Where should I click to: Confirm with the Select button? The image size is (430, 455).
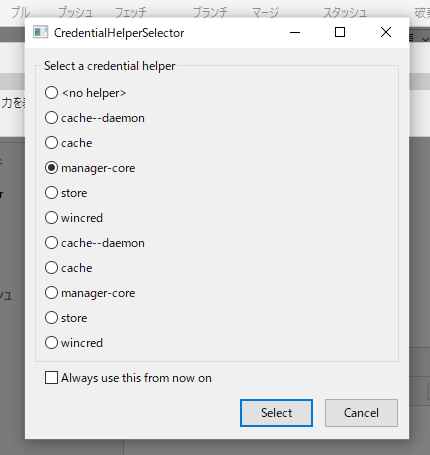click(276, 413)
